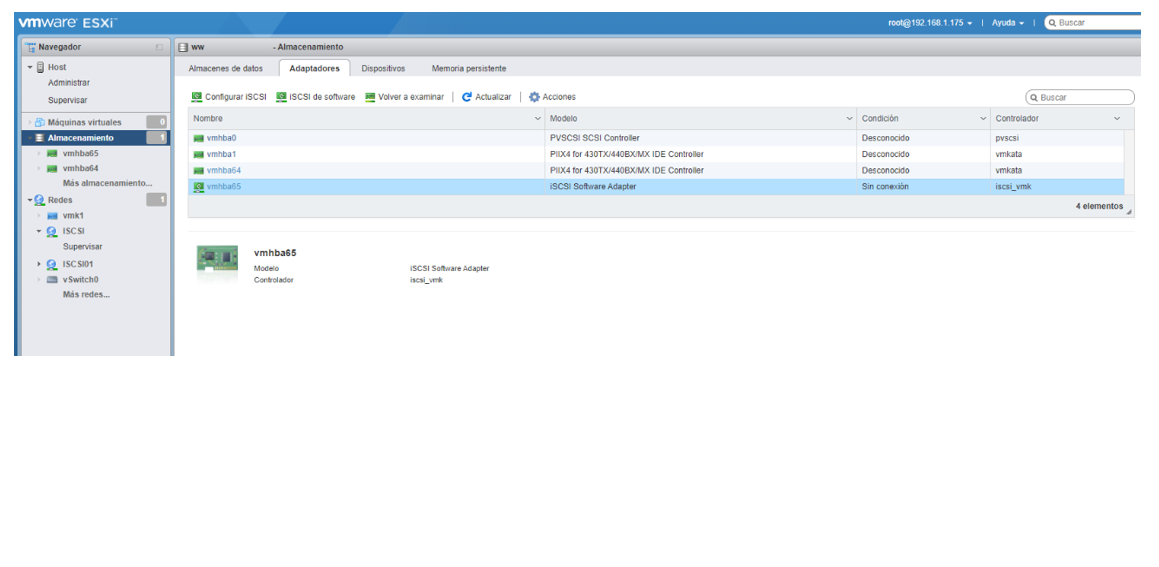The width and height of the screenshot is (1159, 567).
Task: Open the Memoria persistente tab
Action: [x=469, y=68]
